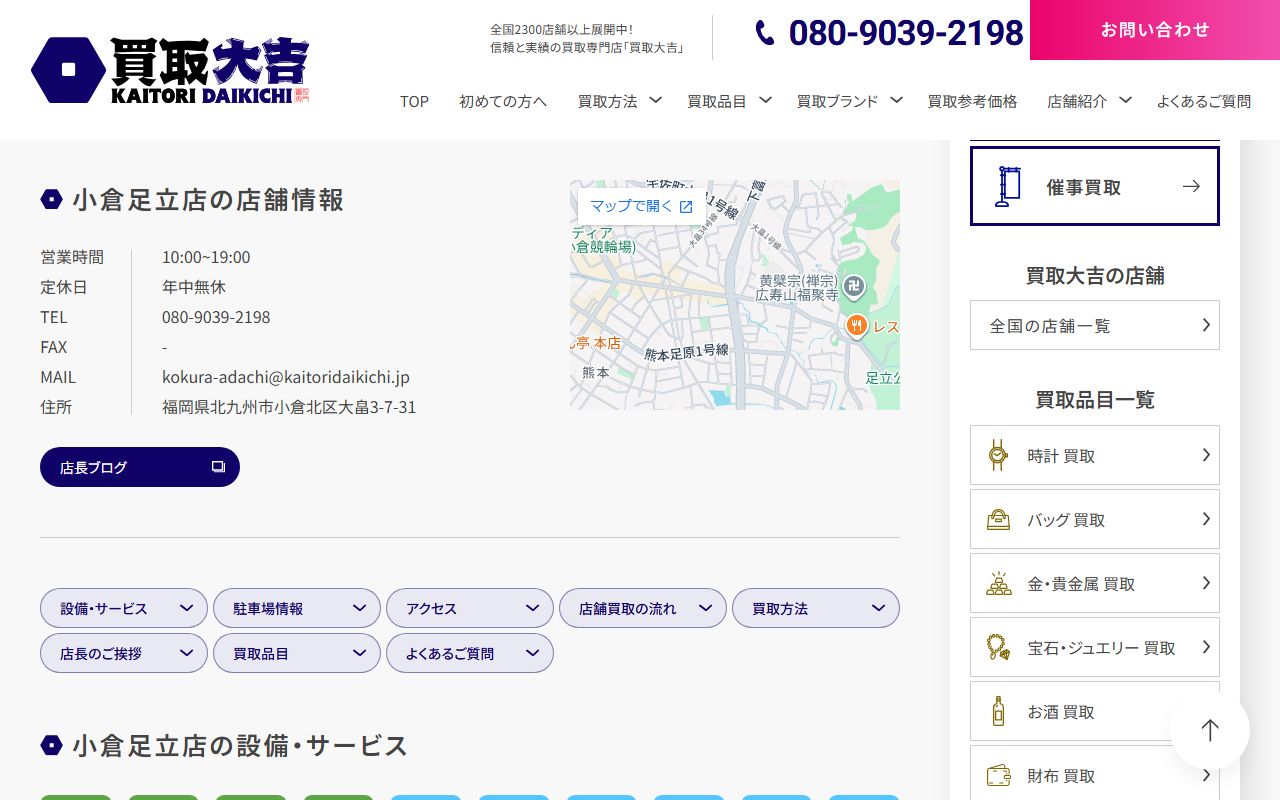Click the wallet icon beside 財布 買取
Image resolution: width=1280 pixels, height=800 pixels.
tap(998, 775)
